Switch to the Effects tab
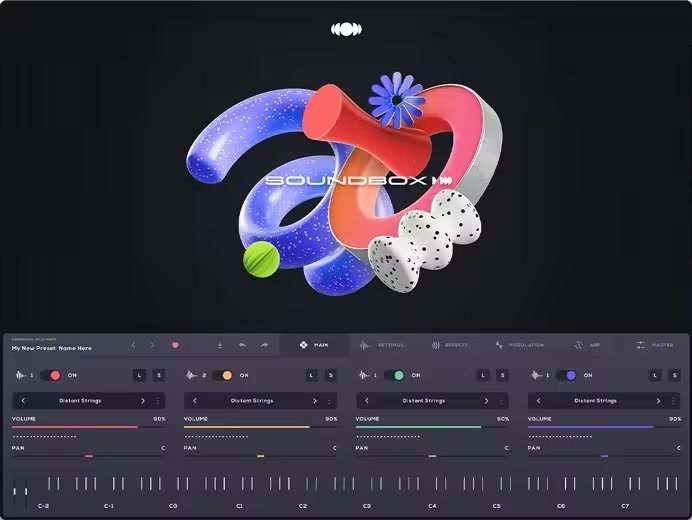 450,345
